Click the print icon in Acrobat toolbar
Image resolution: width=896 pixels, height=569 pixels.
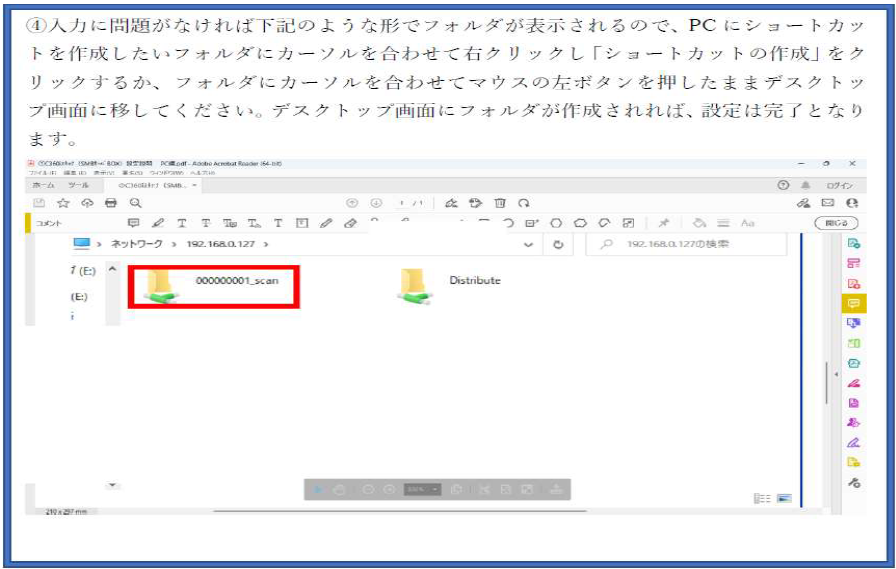click(111, 203)
